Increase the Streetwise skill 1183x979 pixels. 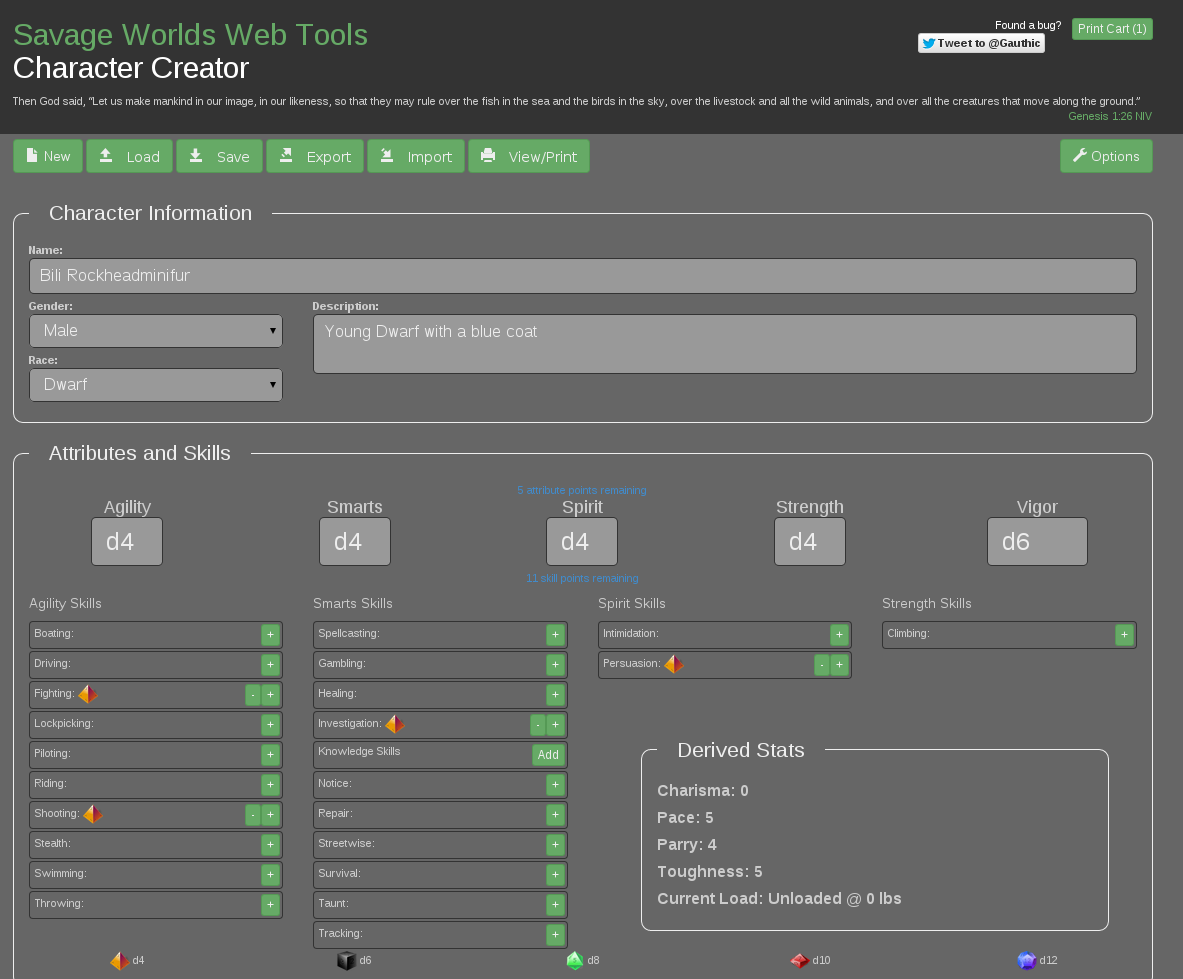click(555, 845)
